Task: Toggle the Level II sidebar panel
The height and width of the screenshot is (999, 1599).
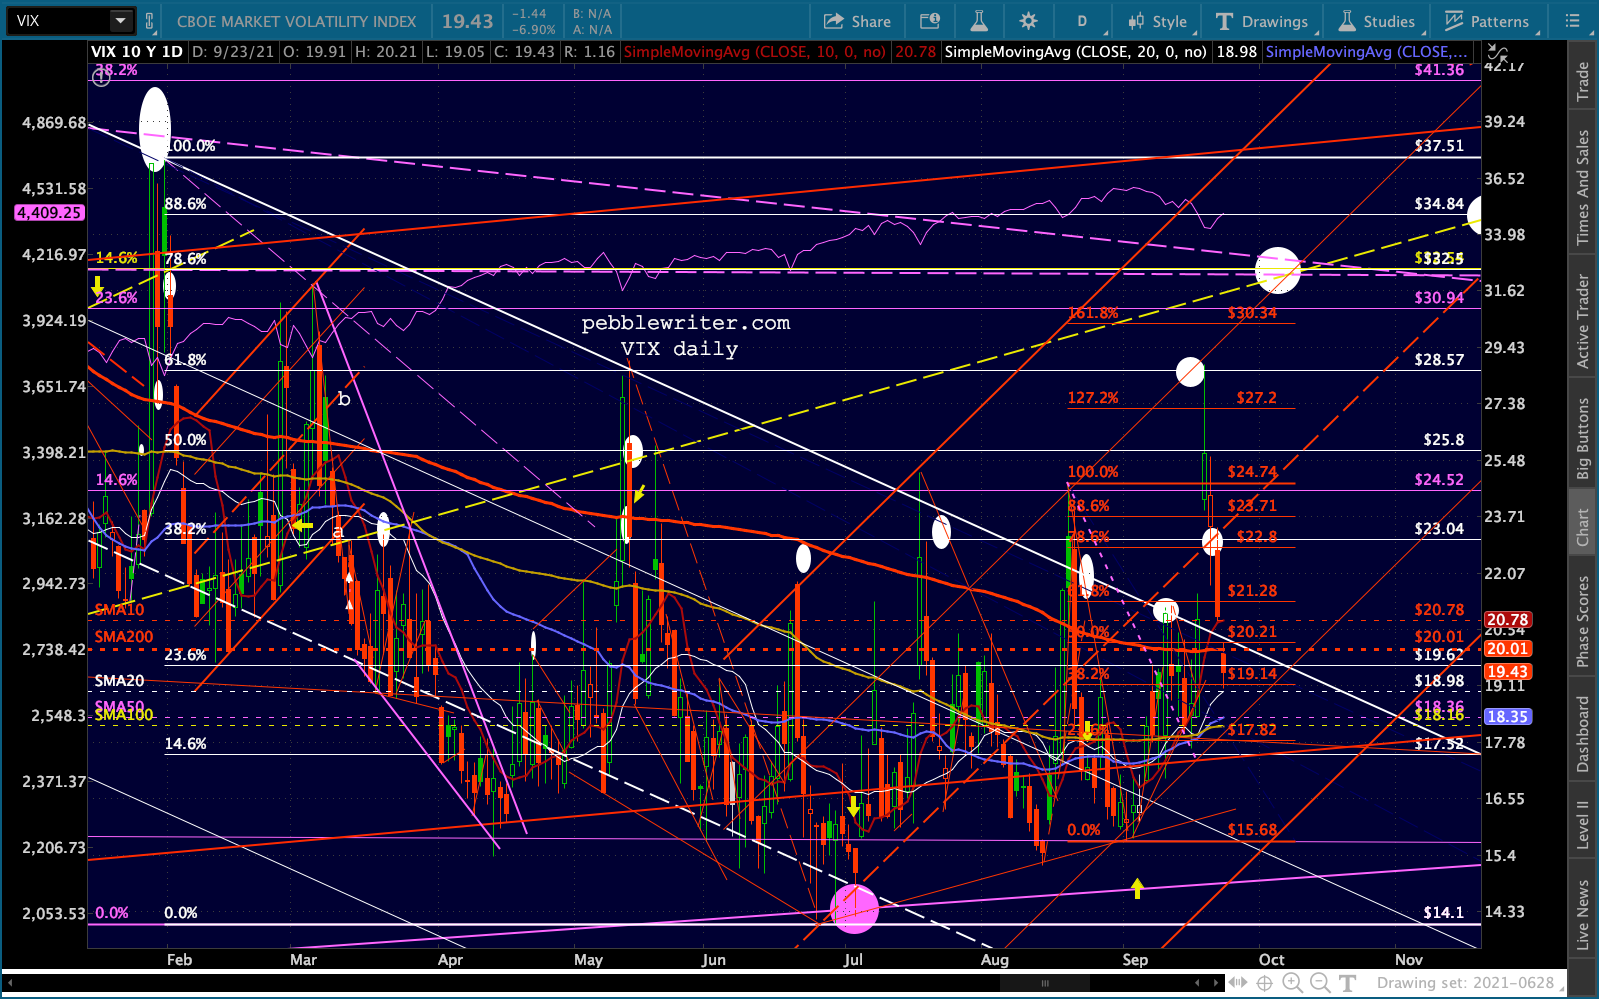Action: tap(1583, 824)
